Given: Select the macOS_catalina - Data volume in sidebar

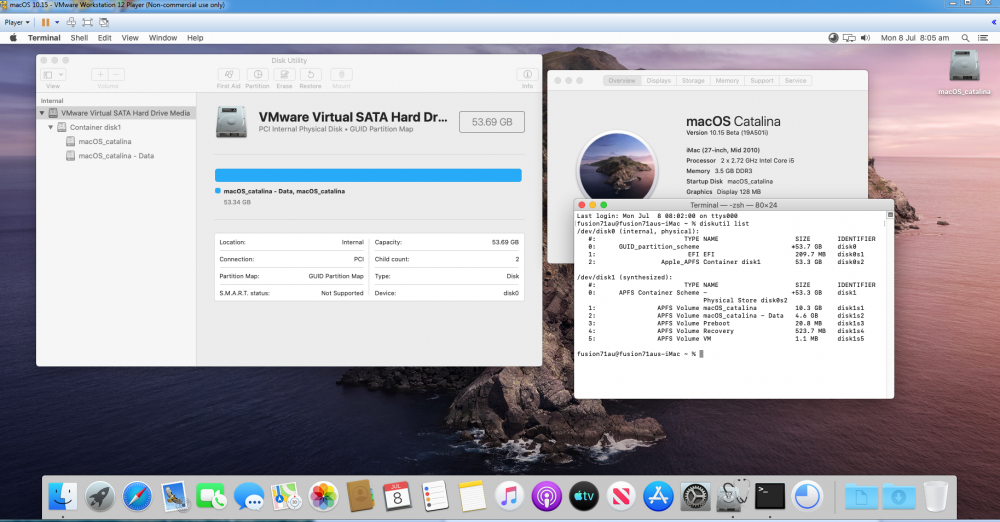Looking at the screenshot, I should pos(115,156).
